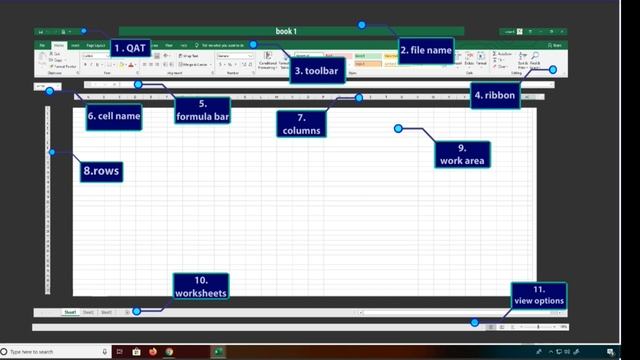Open the File tab

click(42, 45)
